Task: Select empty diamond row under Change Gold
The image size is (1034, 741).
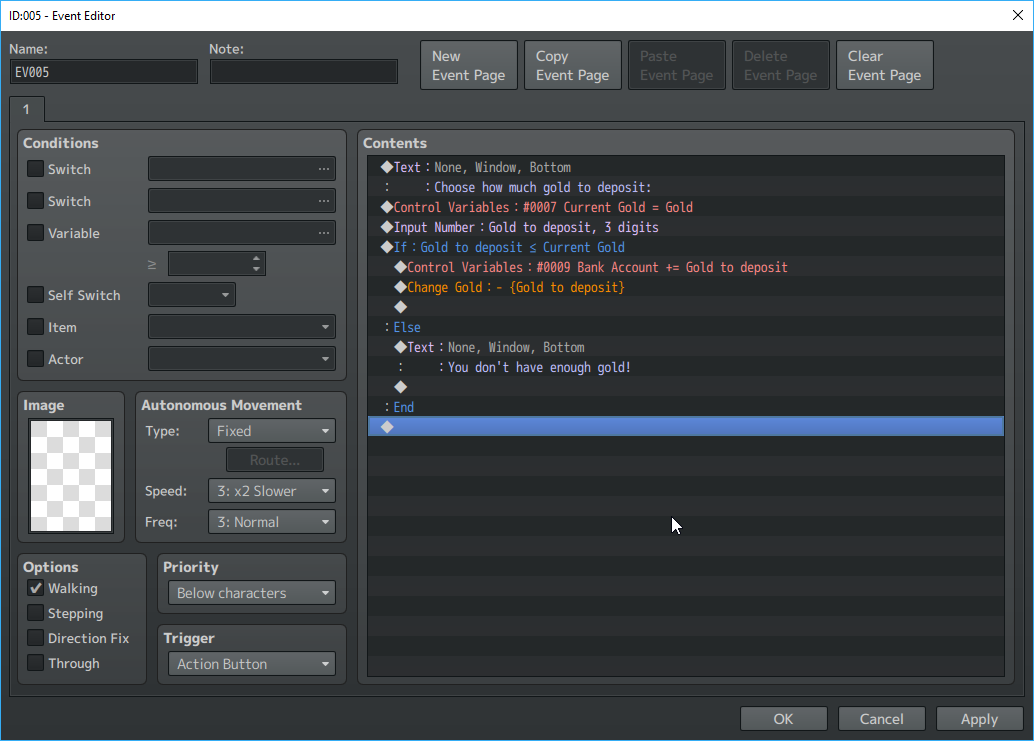Action: point(686,307)
